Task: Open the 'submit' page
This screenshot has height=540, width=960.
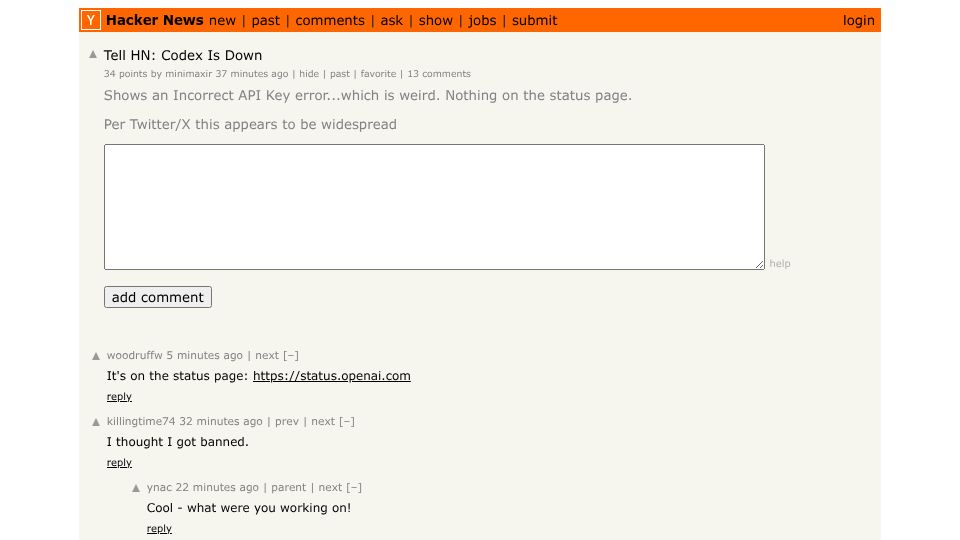Action: tap(534, 21)
